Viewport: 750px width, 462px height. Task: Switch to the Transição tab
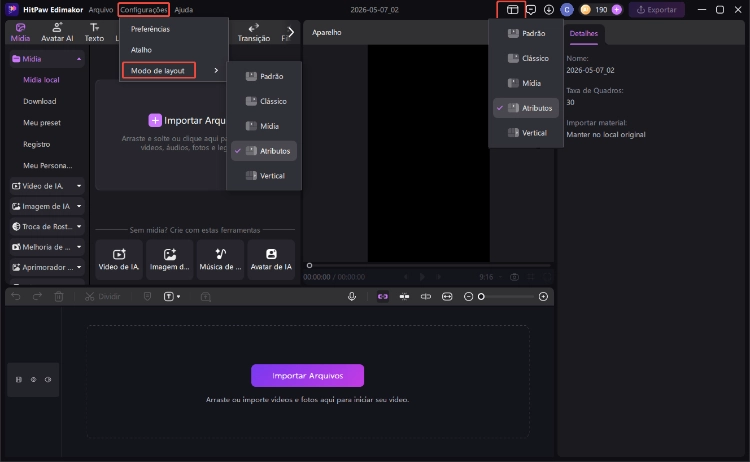pos(254,32)
